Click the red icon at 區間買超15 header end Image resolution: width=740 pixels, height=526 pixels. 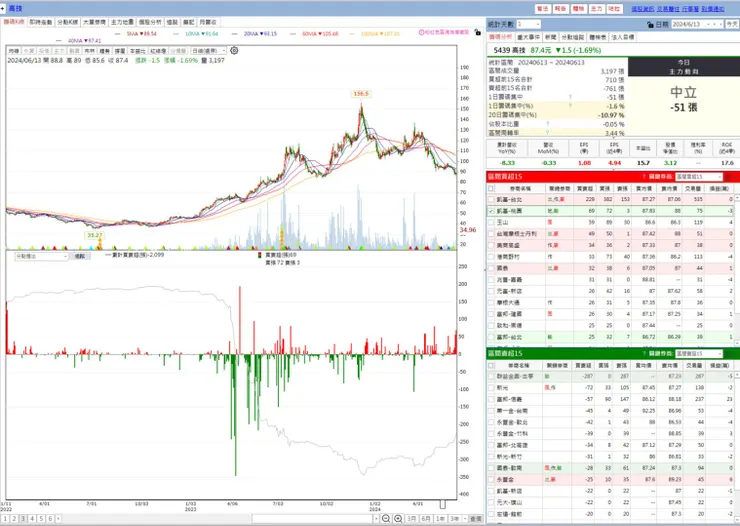(728, 176)
